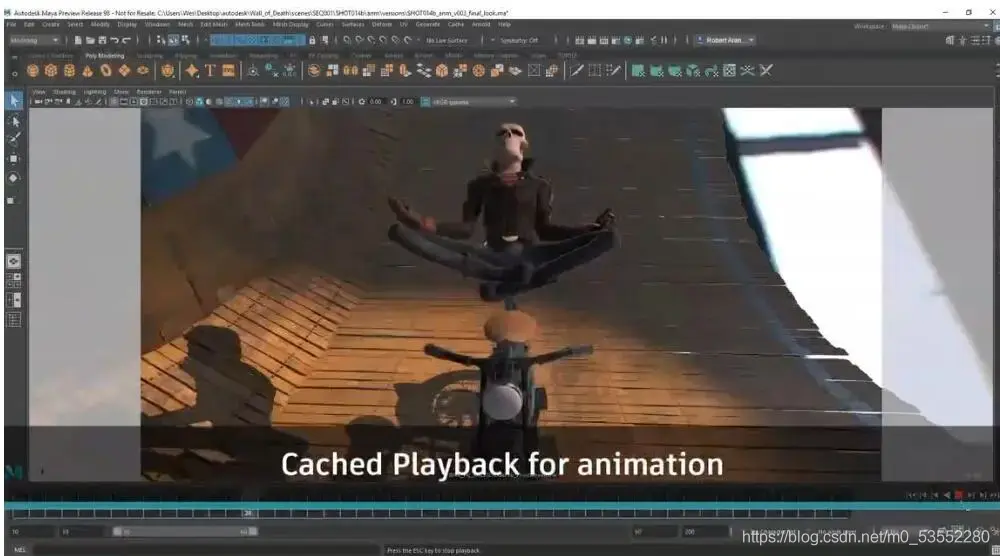
Task: Open the Windows menu
Action: tap(158, 24)
